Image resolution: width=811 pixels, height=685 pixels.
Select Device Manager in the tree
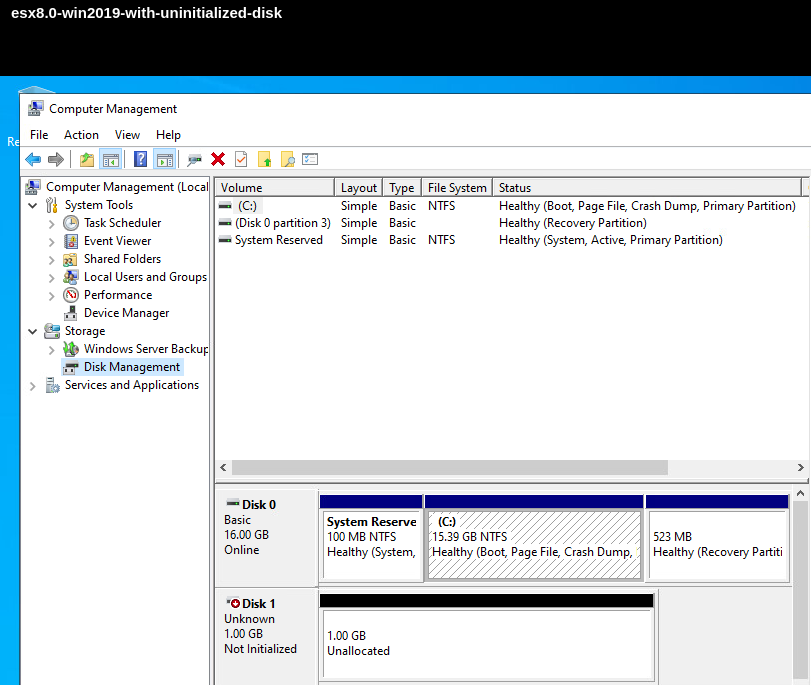tap(126, 313)
